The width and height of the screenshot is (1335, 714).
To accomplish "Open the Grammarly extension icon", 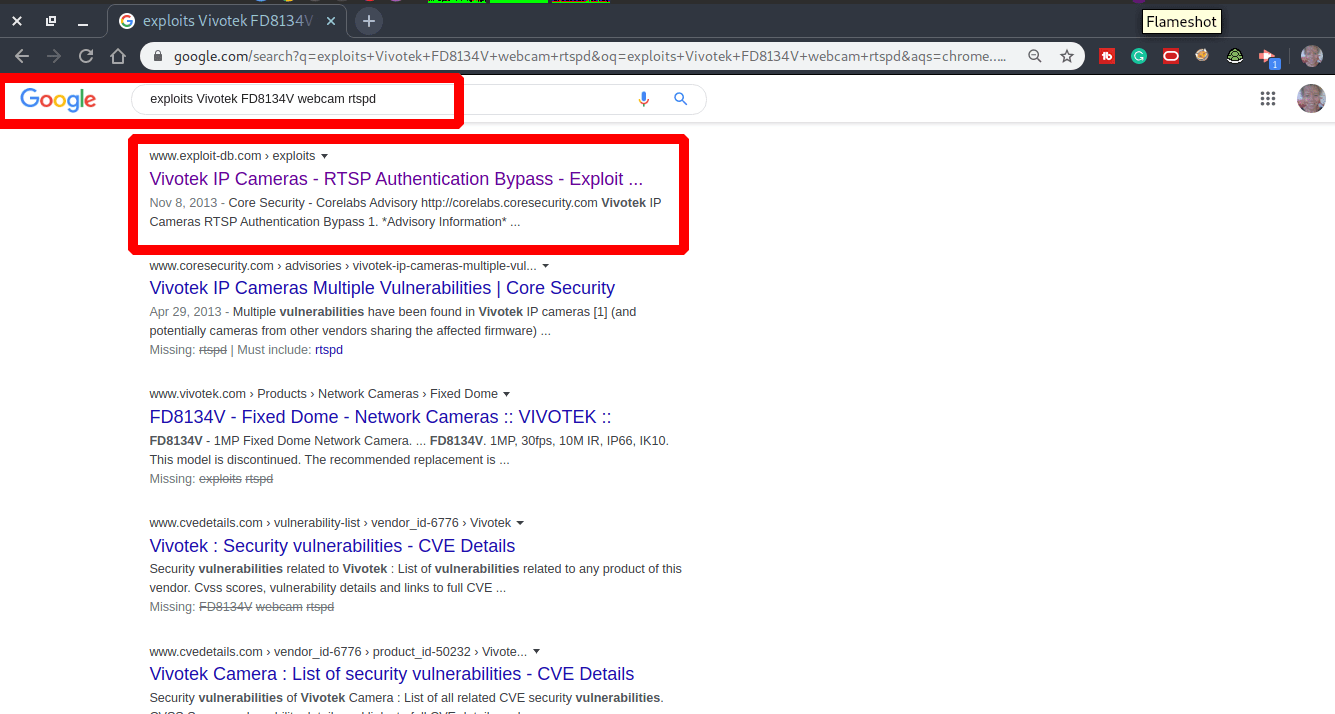I will [1139, 57].
